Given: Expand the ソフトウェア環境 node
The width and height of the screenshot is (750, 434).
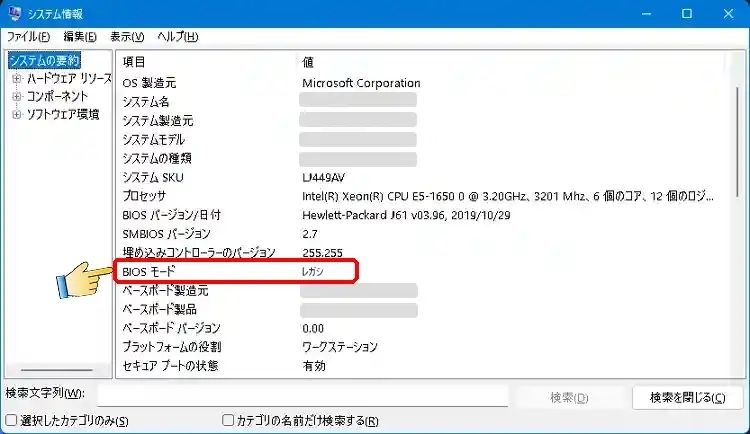Looking at the screenshot, I should pos(17,115).
